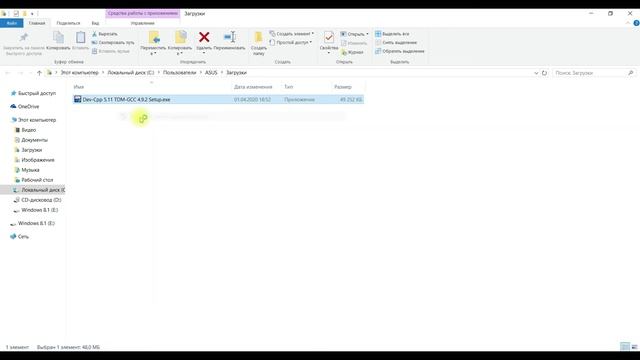Open the Управление tab
This screenshot has width=640, height=360.
tap(142, 23)
